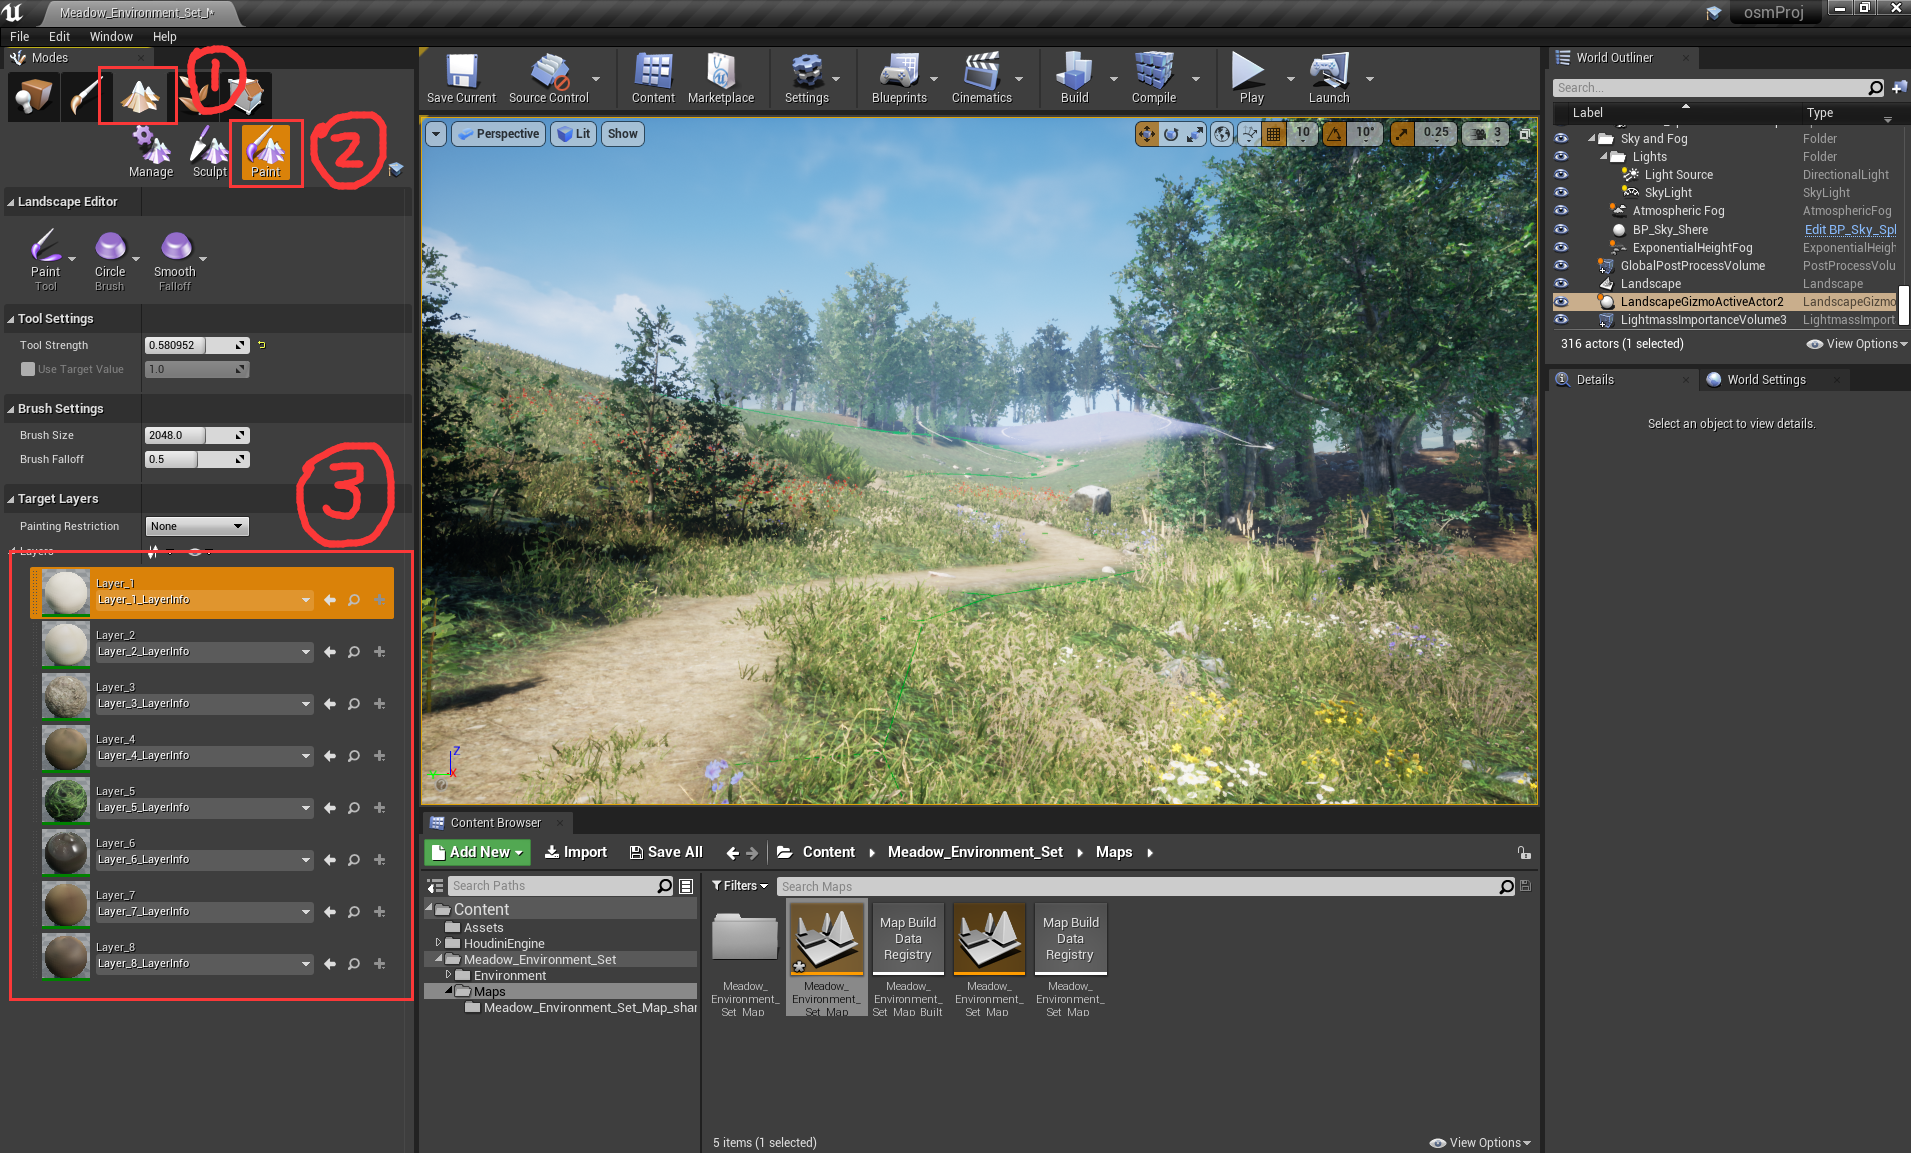Open the Perspective view dropdown

click(x=498, y=133)
